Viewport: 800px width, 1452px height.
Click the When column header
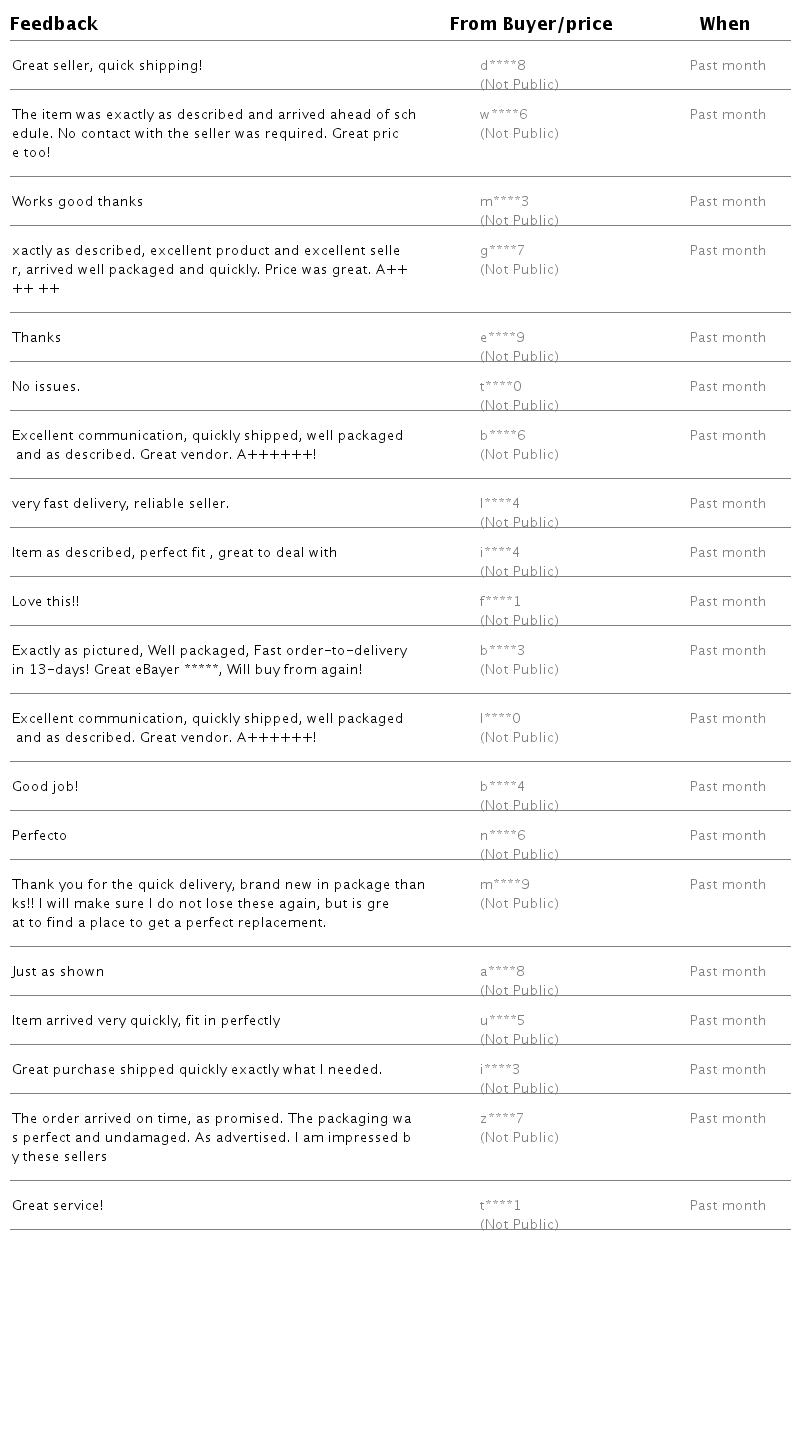click(x=724, y=24)
